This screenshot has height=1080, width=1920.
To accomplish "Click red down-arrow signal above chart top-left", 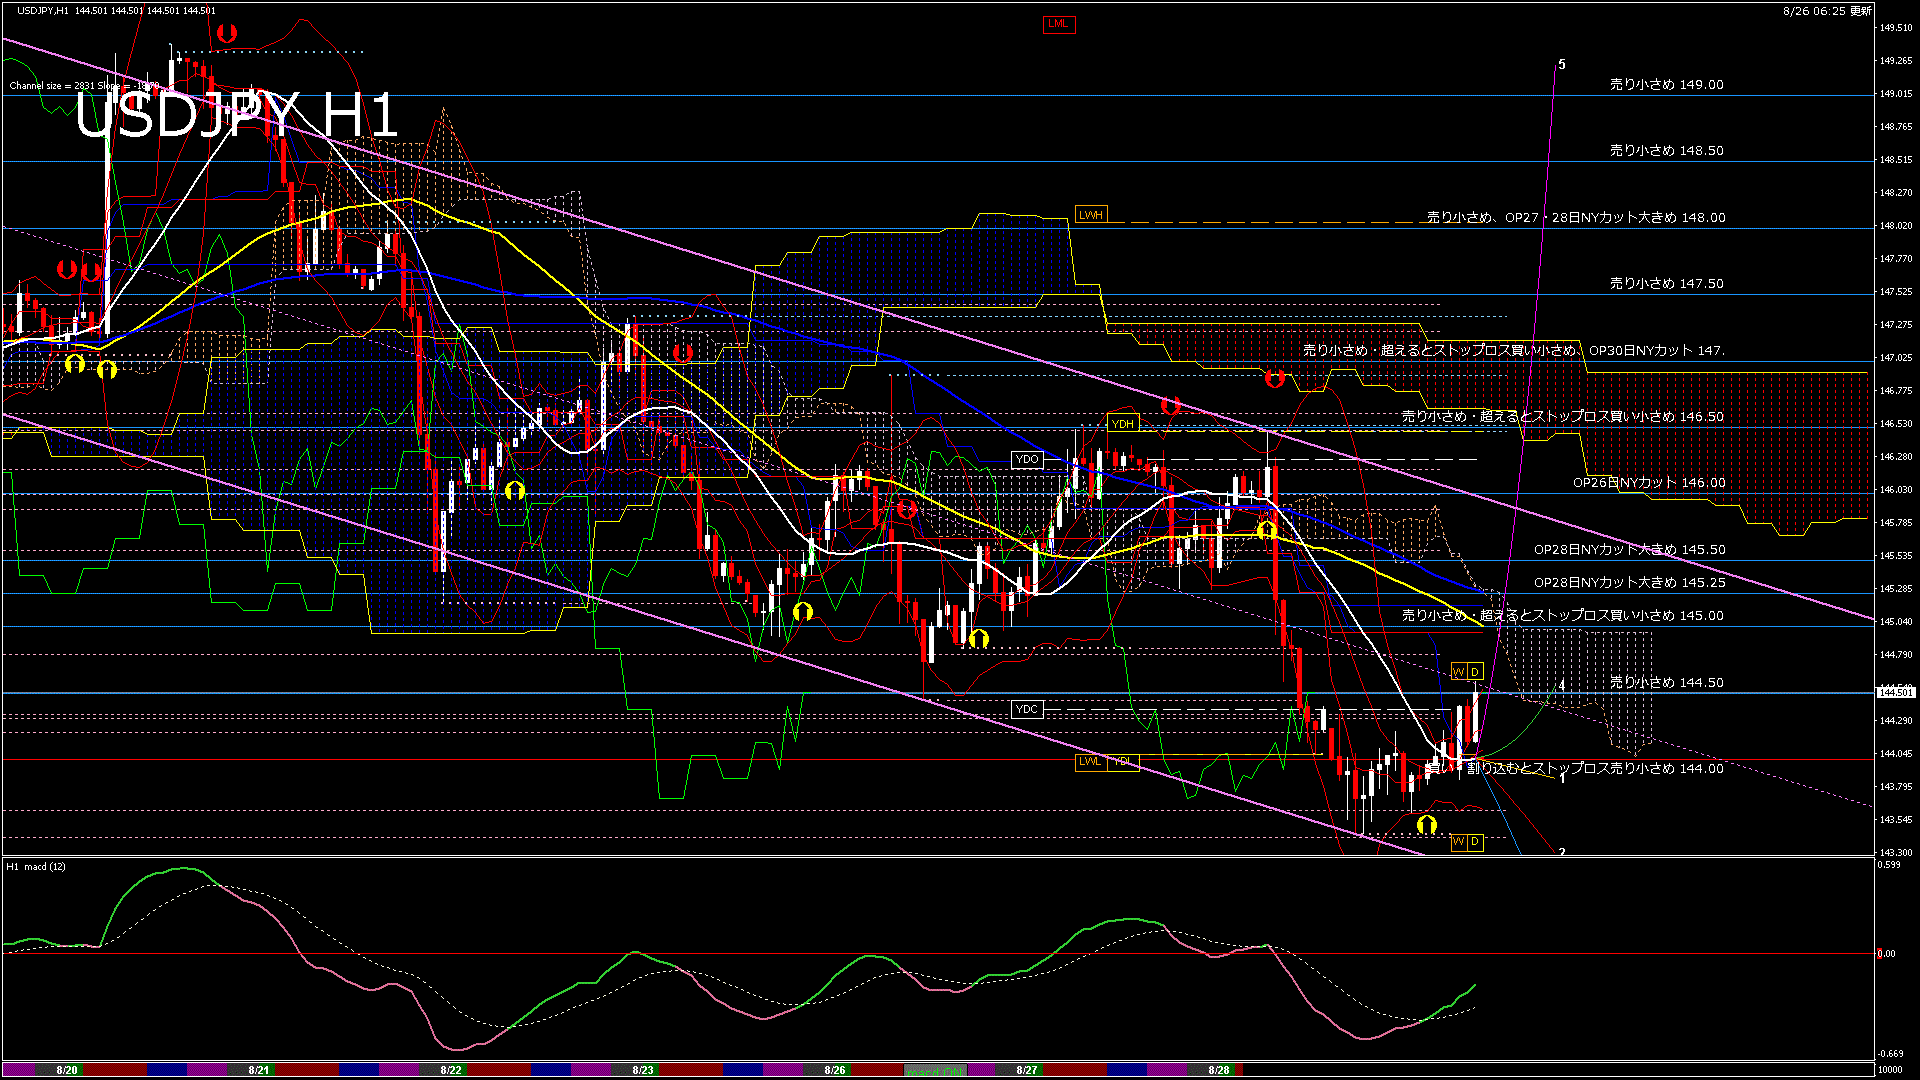I will (226, 34).
